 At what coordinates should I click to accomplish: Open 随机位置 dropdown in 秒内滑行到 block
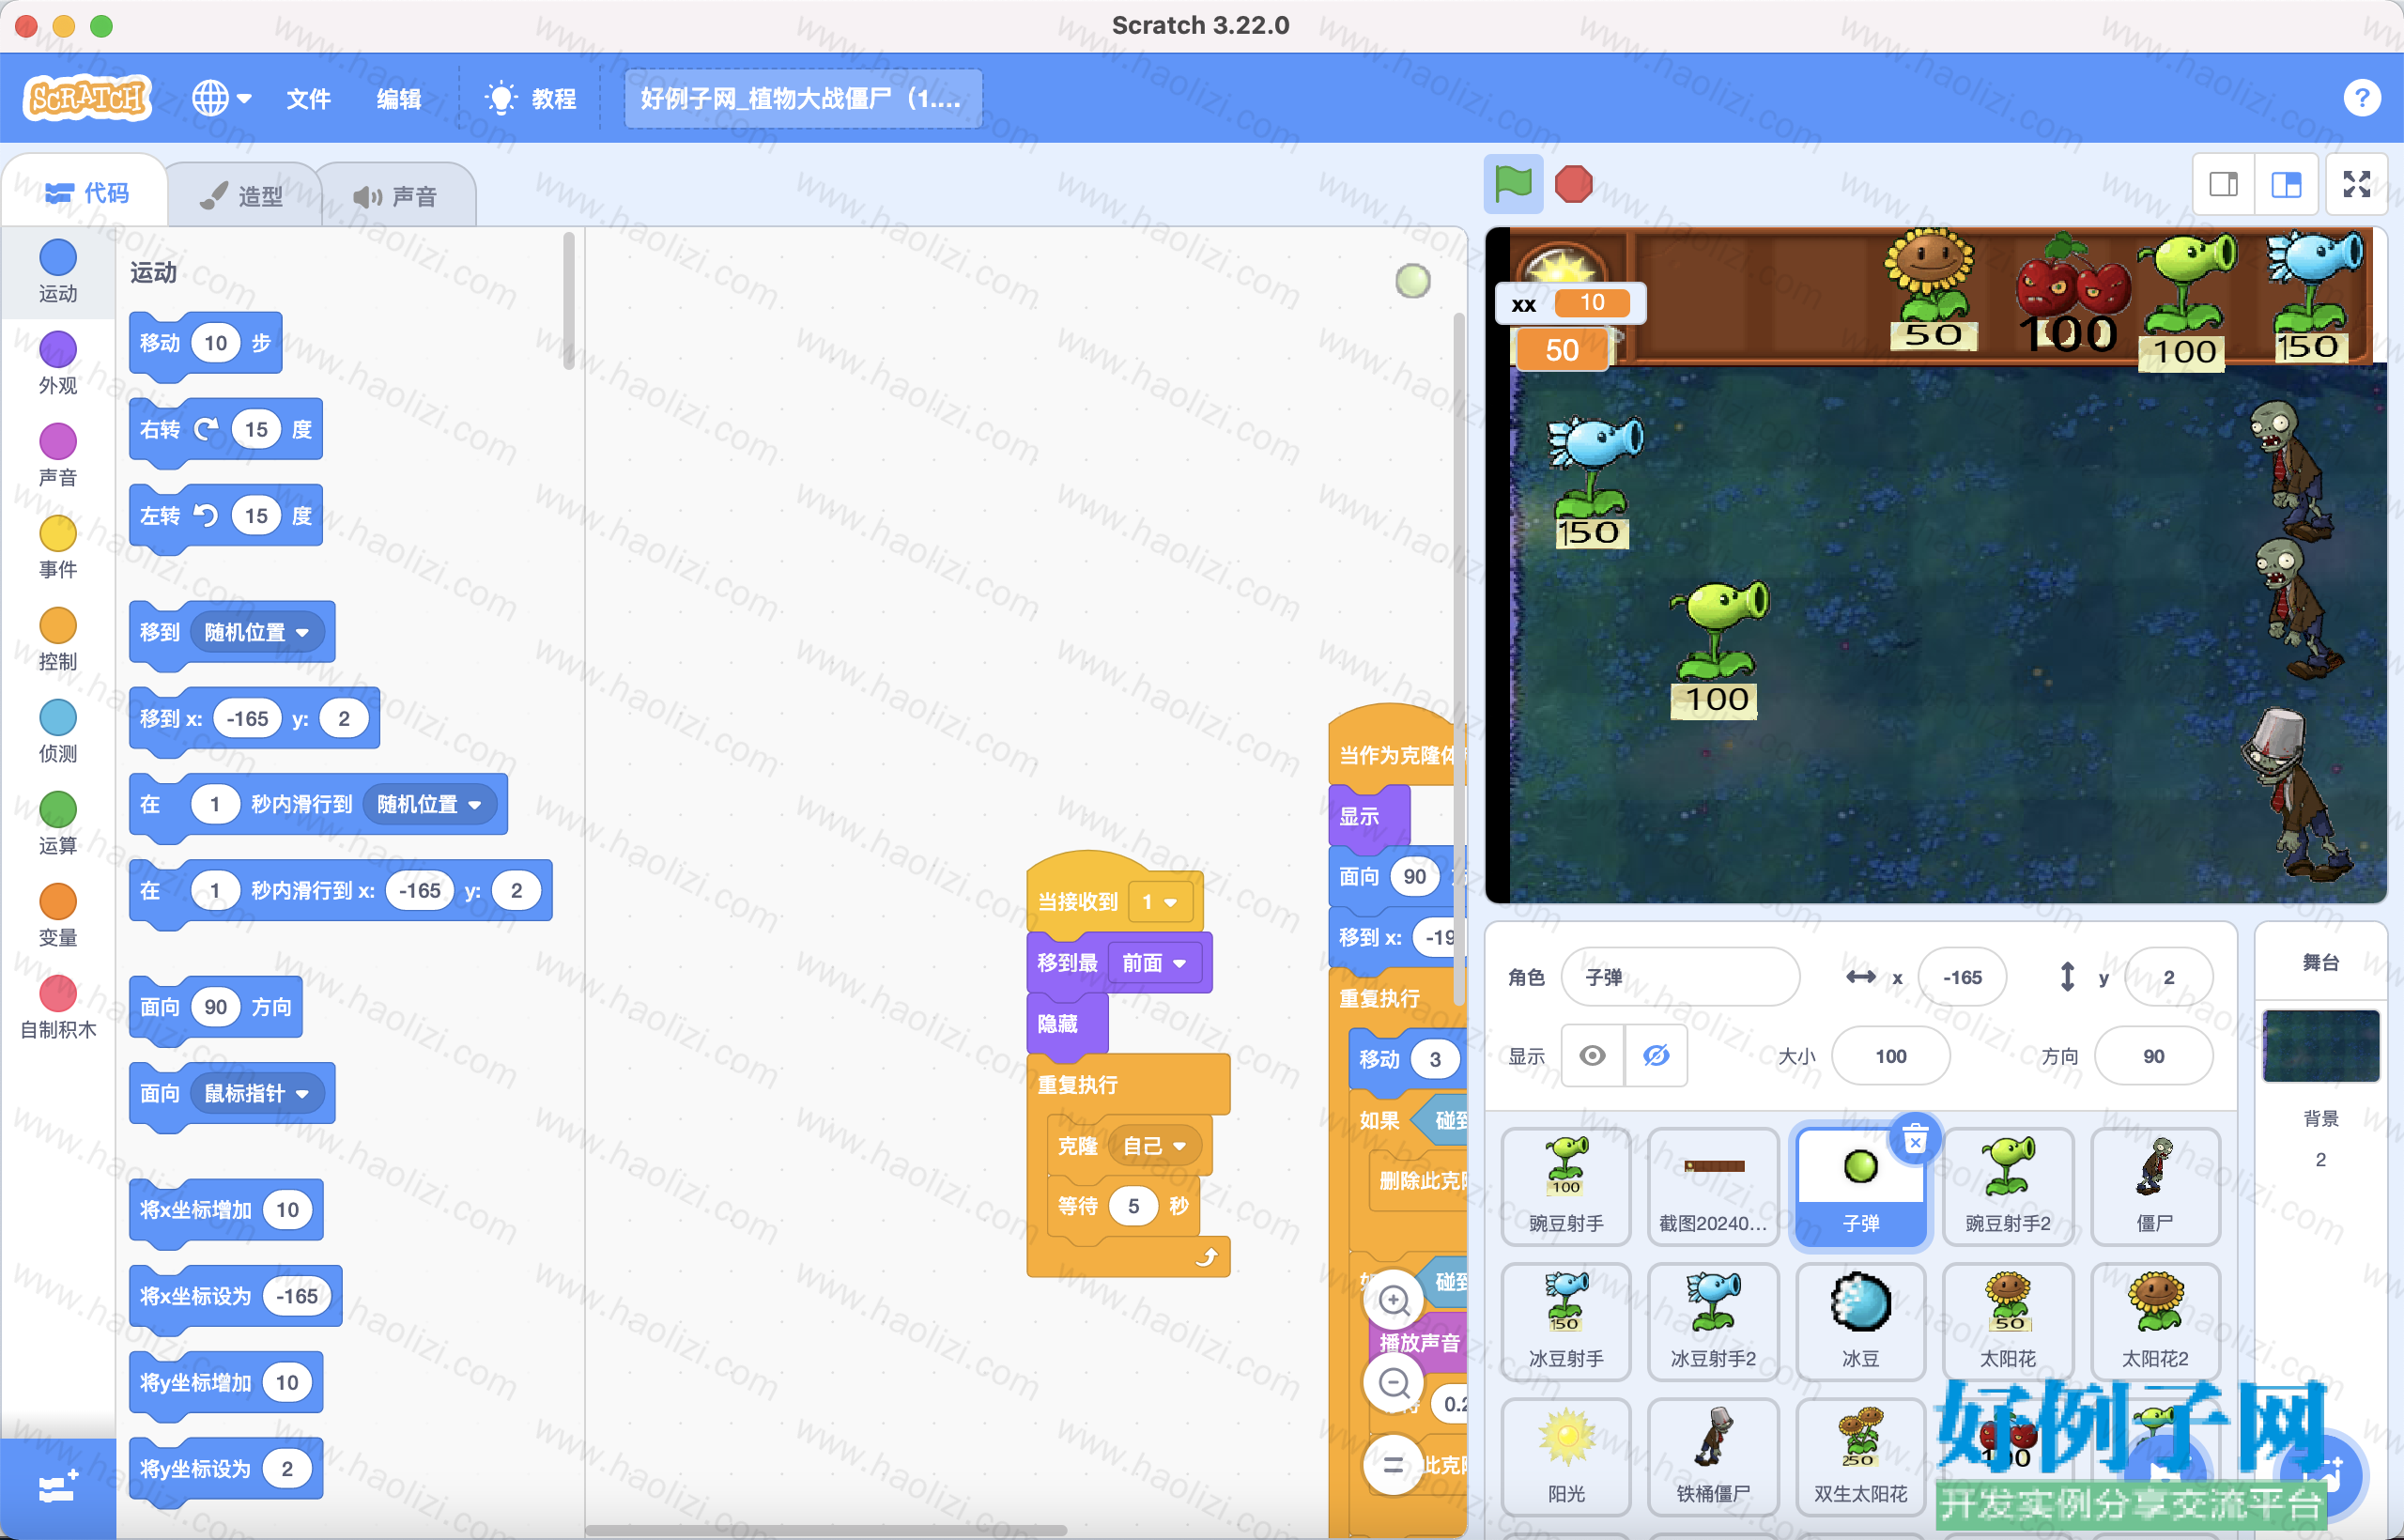pos(429,804)
